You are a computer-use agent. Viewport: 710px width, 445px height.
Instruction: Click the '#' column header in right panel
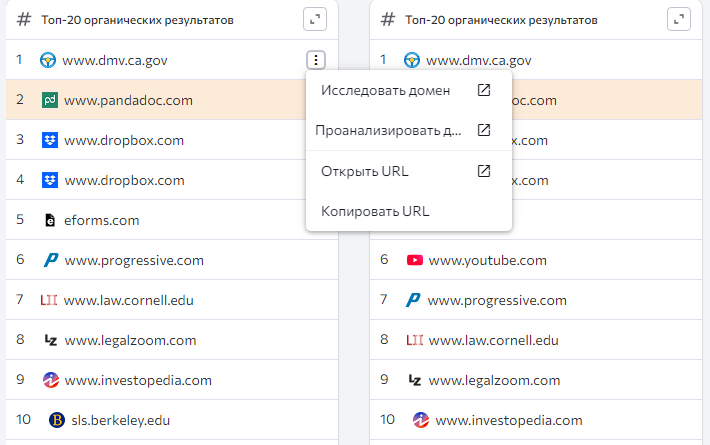[388, 19]
